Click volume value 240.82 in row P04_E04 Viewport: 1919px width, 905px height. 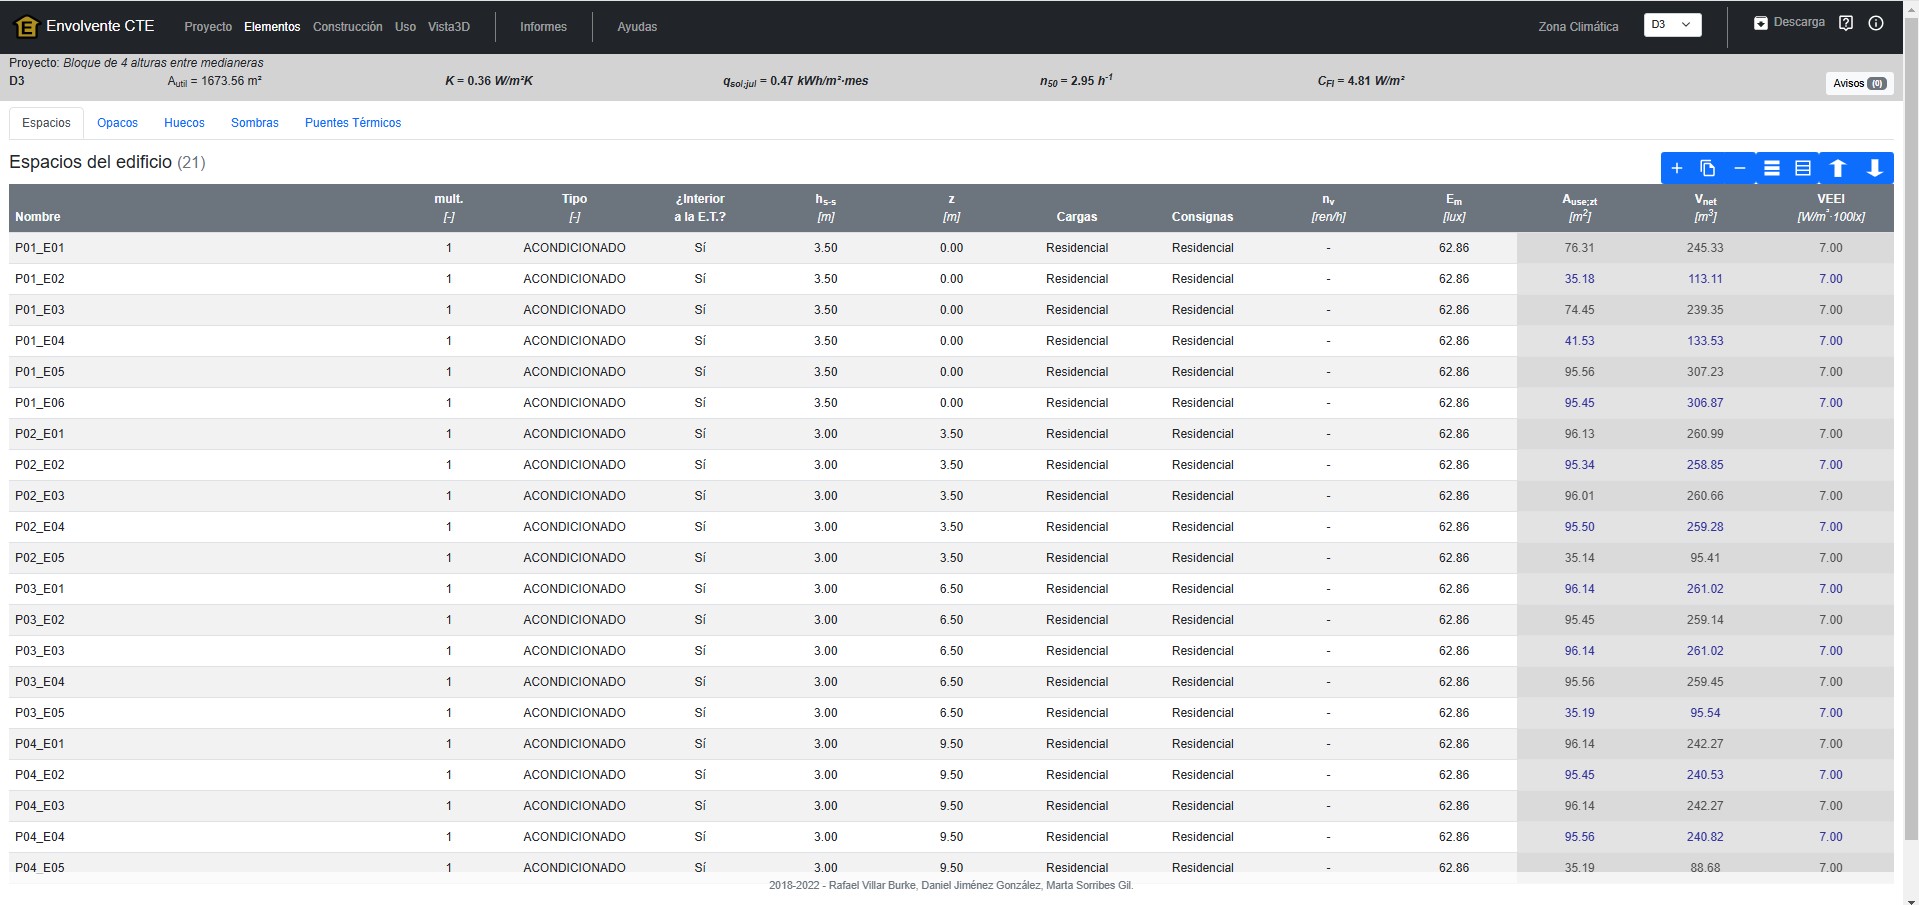click(1705, 837)
